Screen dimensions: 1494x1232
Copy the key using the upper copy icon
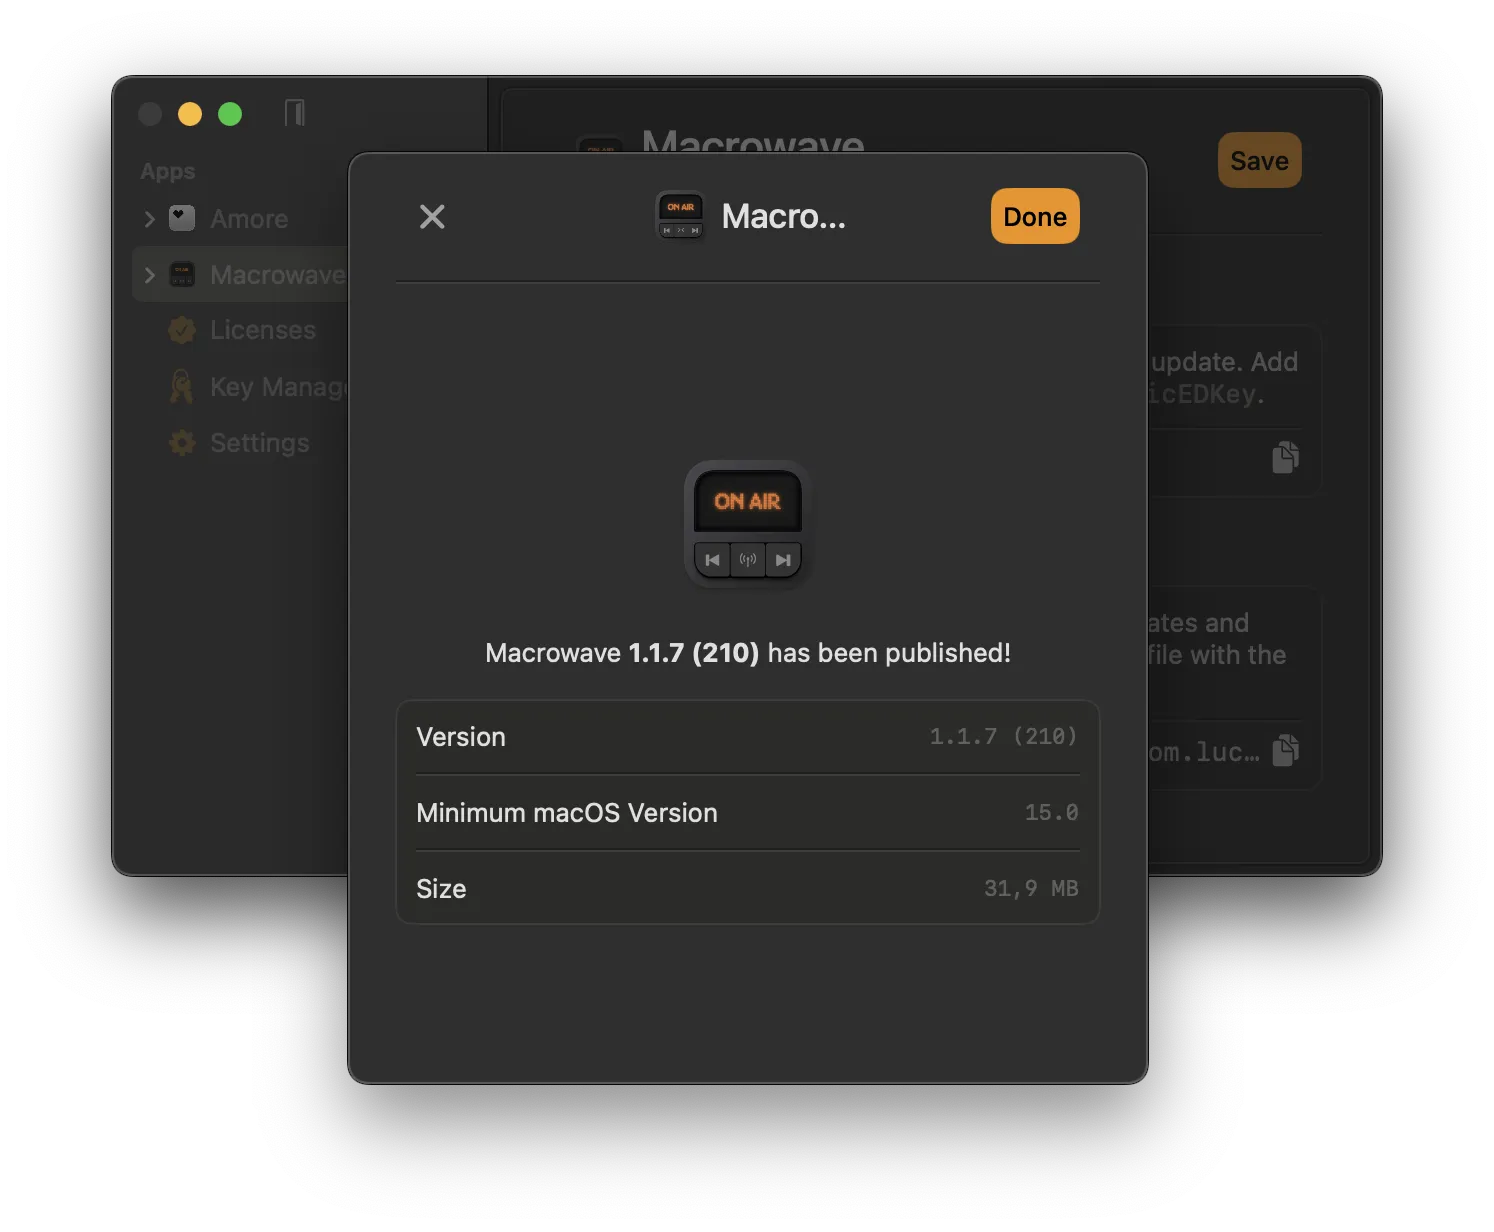click(x=1285, y=457)
